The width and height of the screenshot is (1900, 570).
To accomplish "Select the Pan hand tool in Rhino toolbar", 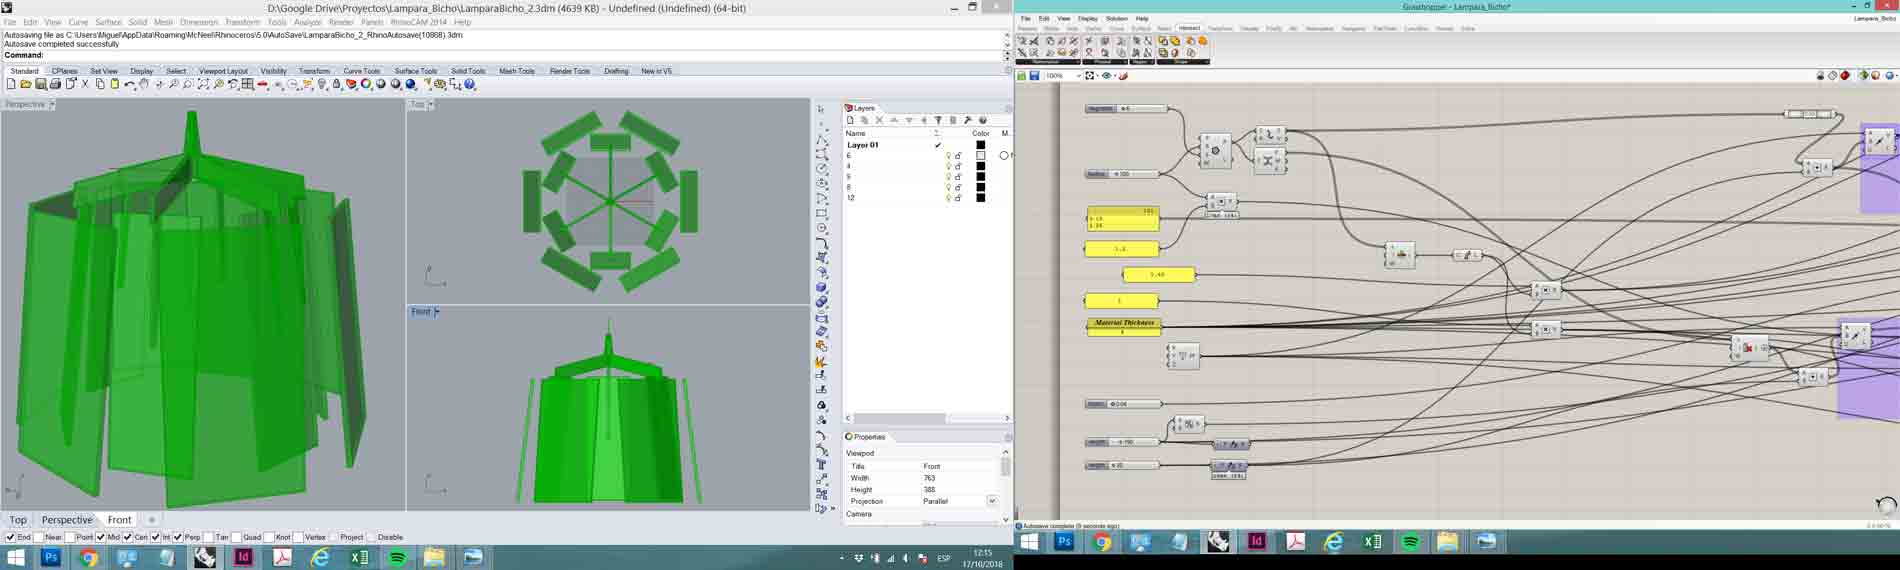I will [x=145, y=85].
